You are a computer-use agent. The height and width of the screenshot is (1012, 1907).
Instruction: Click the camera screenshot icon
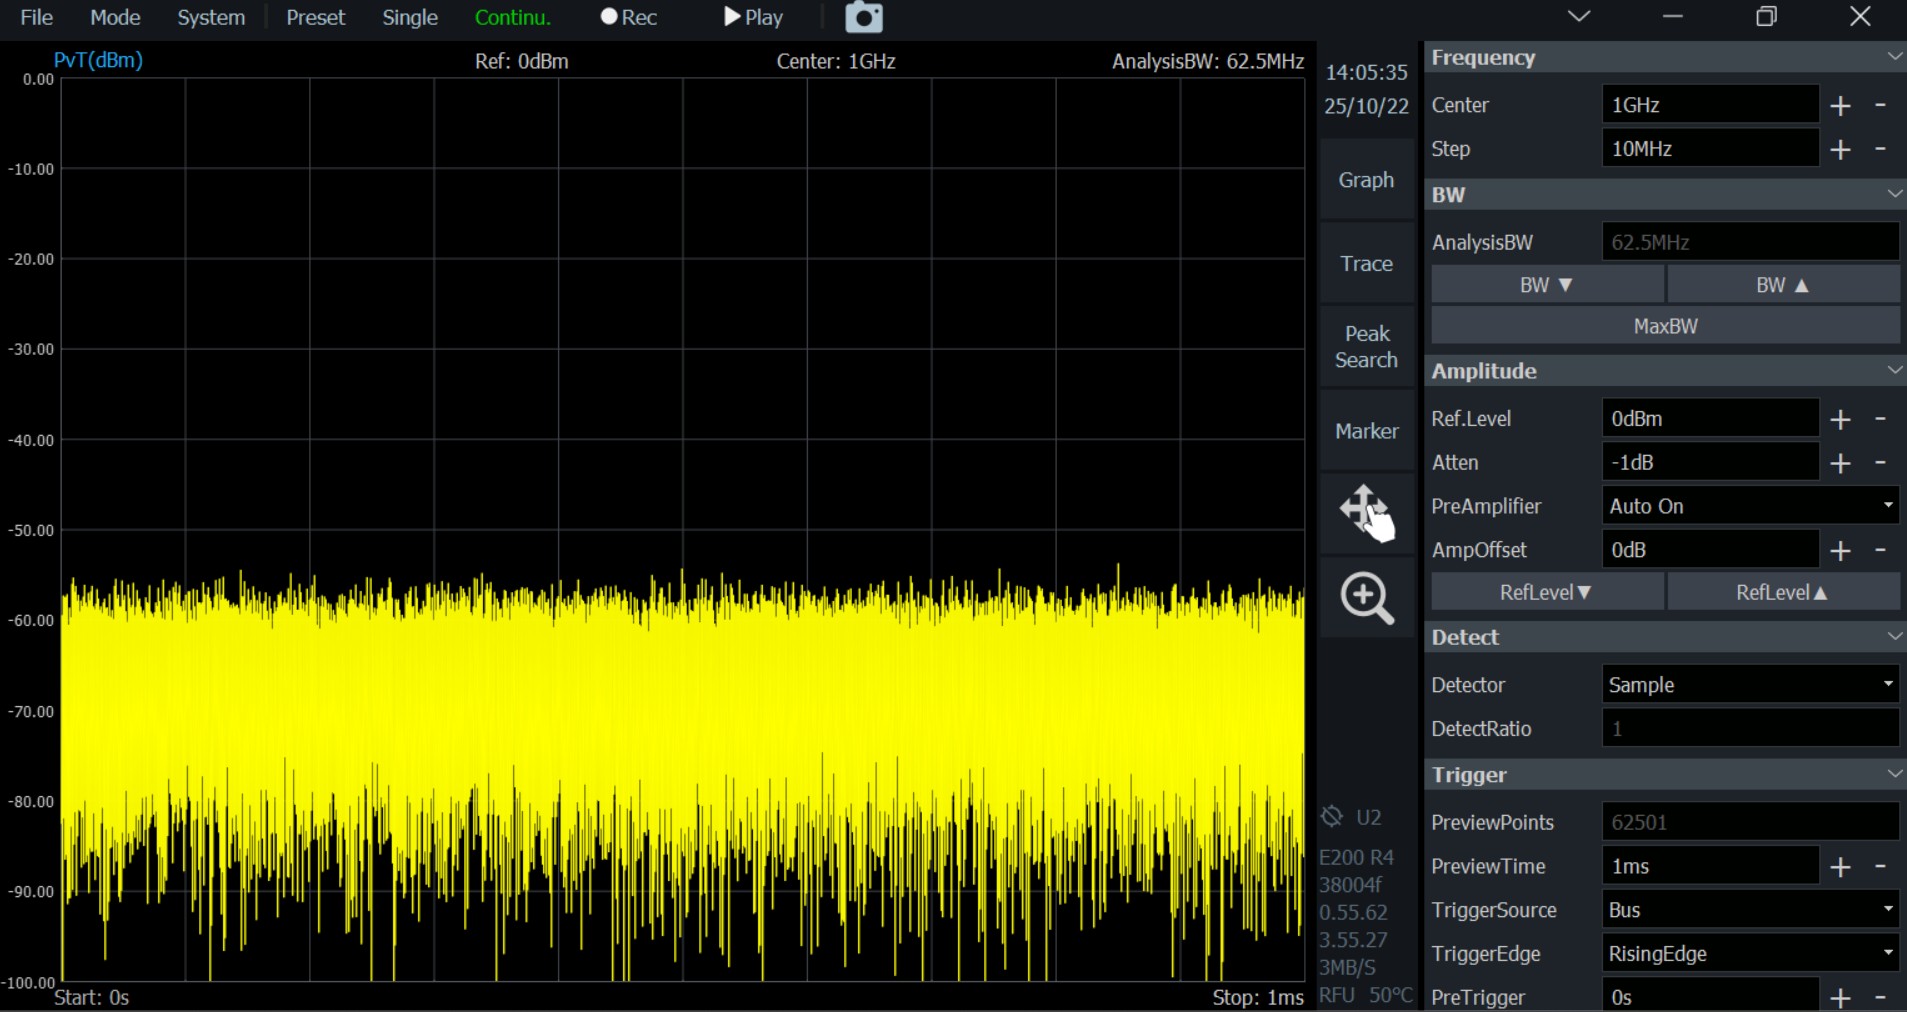point(864,18)
